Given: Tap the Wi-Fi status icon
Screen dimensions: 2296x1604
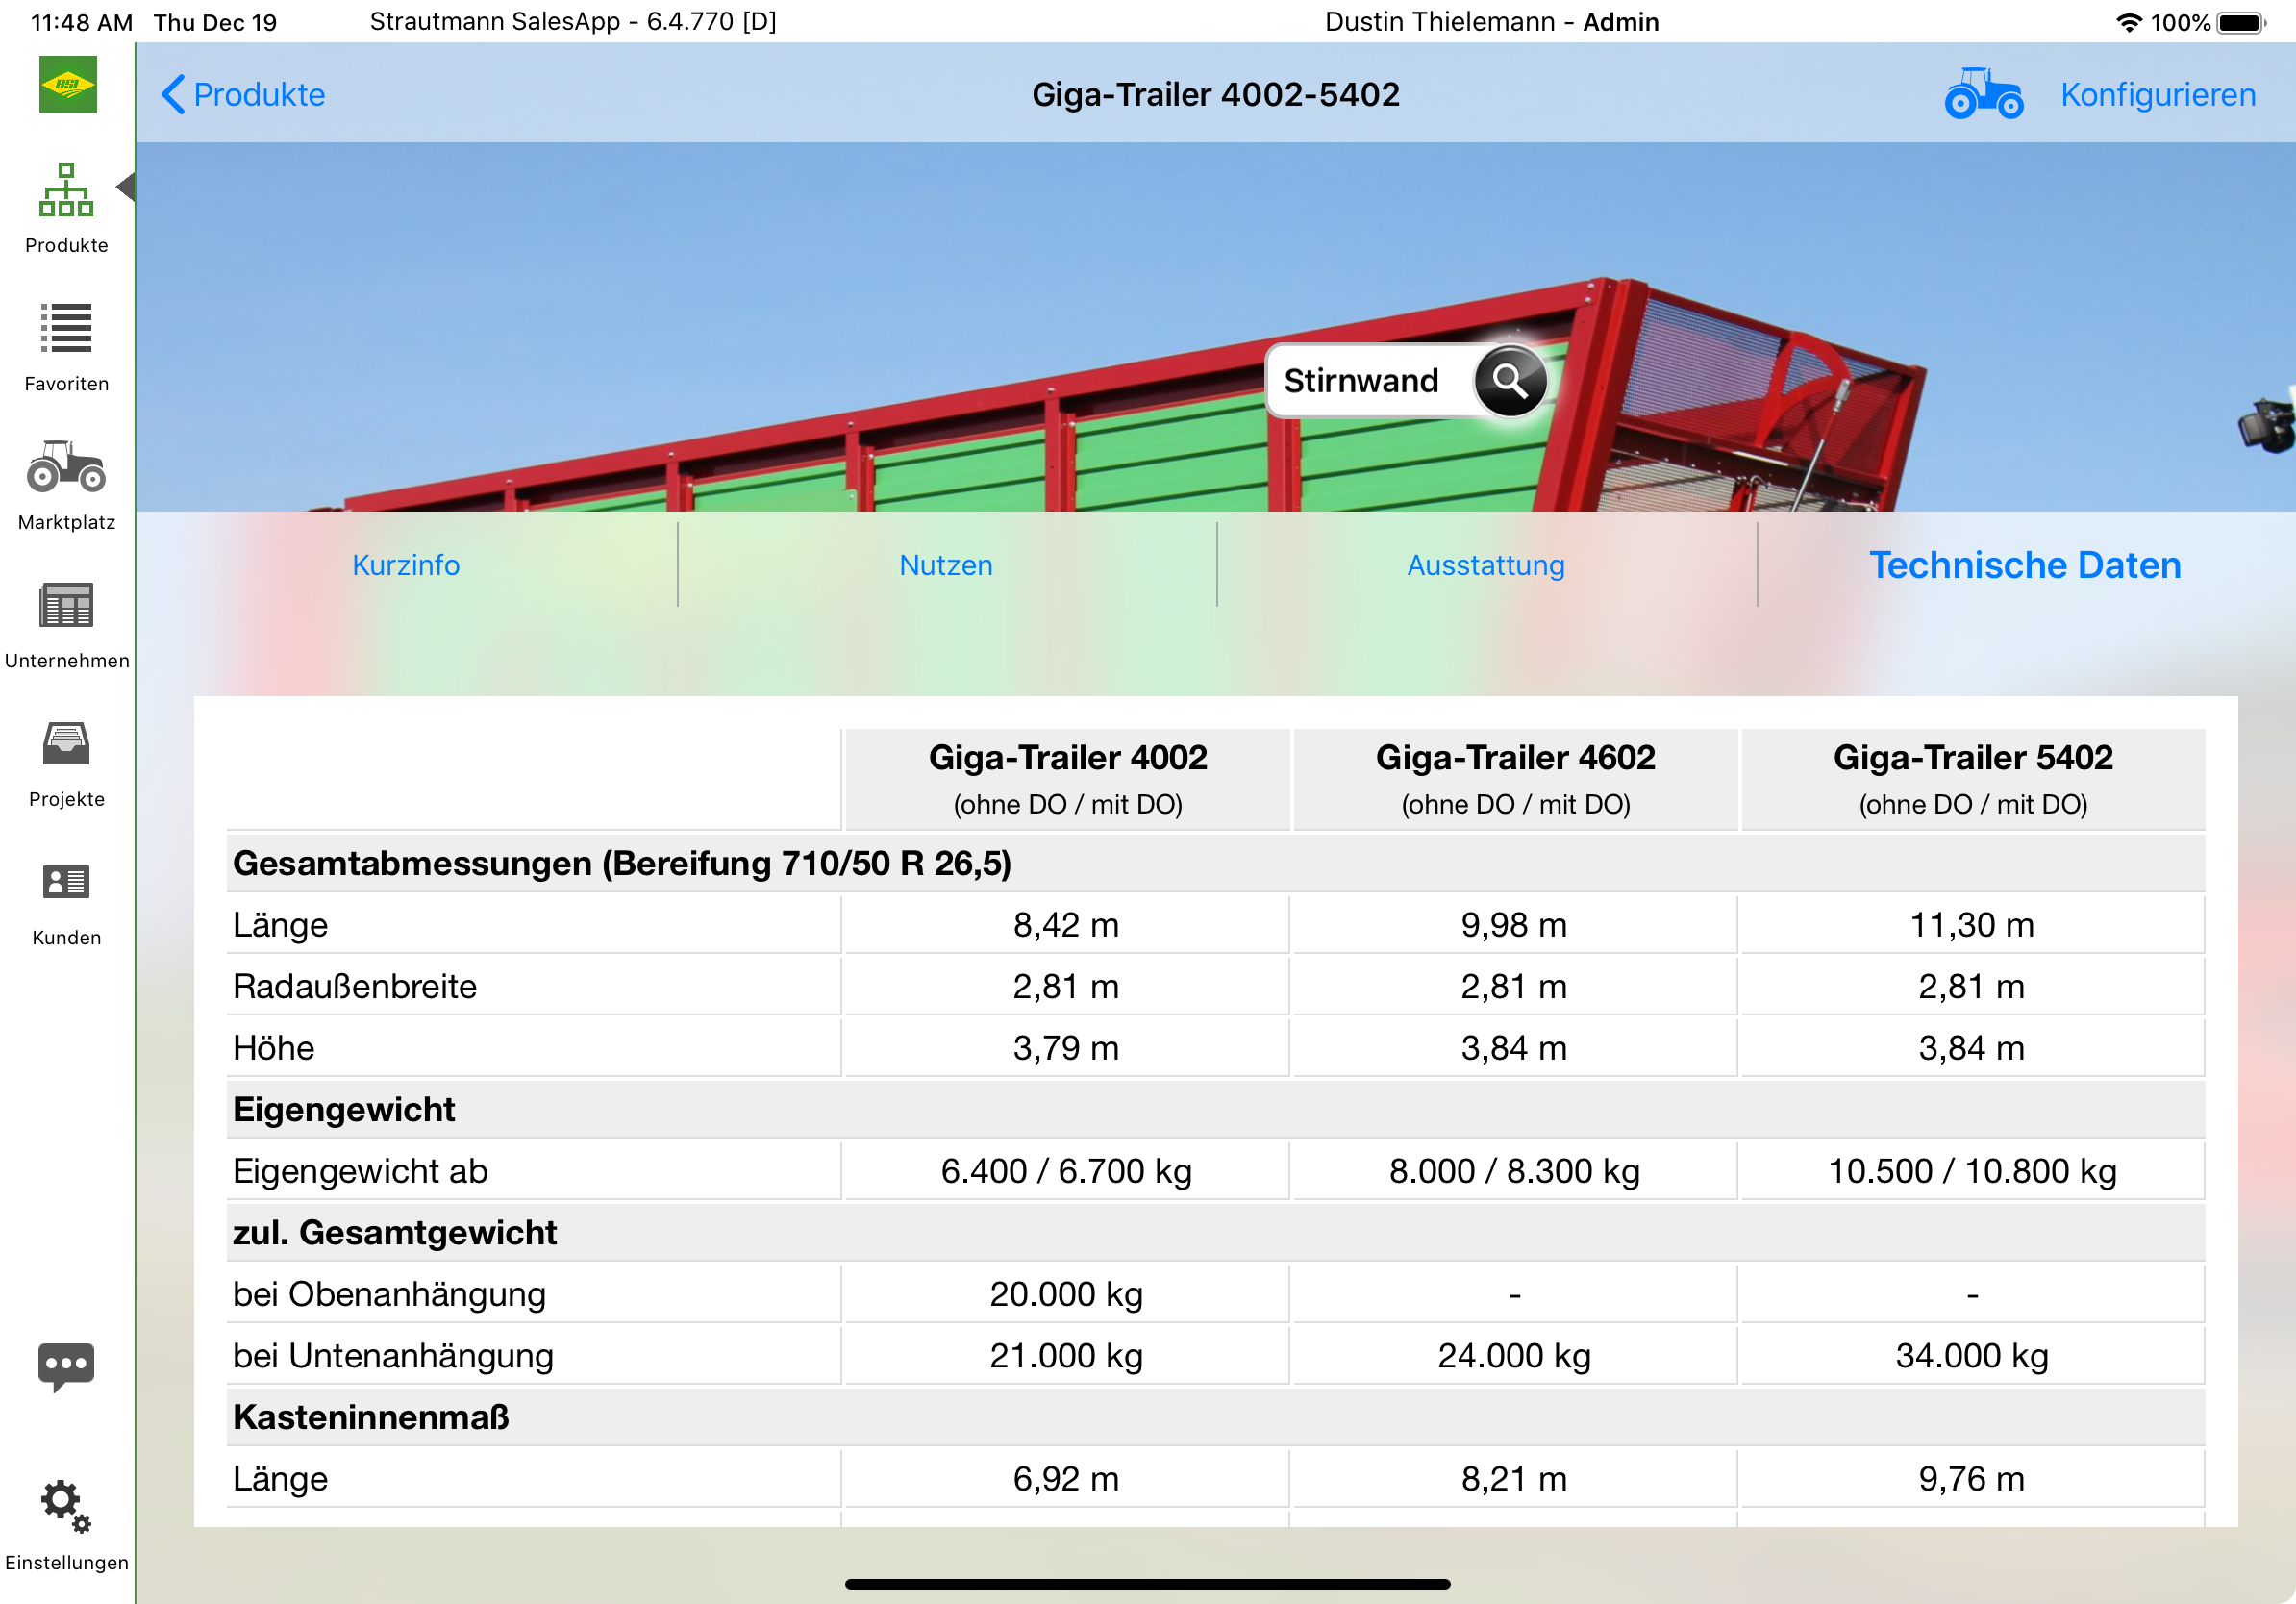Looking at the screenshot, I should (x=2129, y=22).
